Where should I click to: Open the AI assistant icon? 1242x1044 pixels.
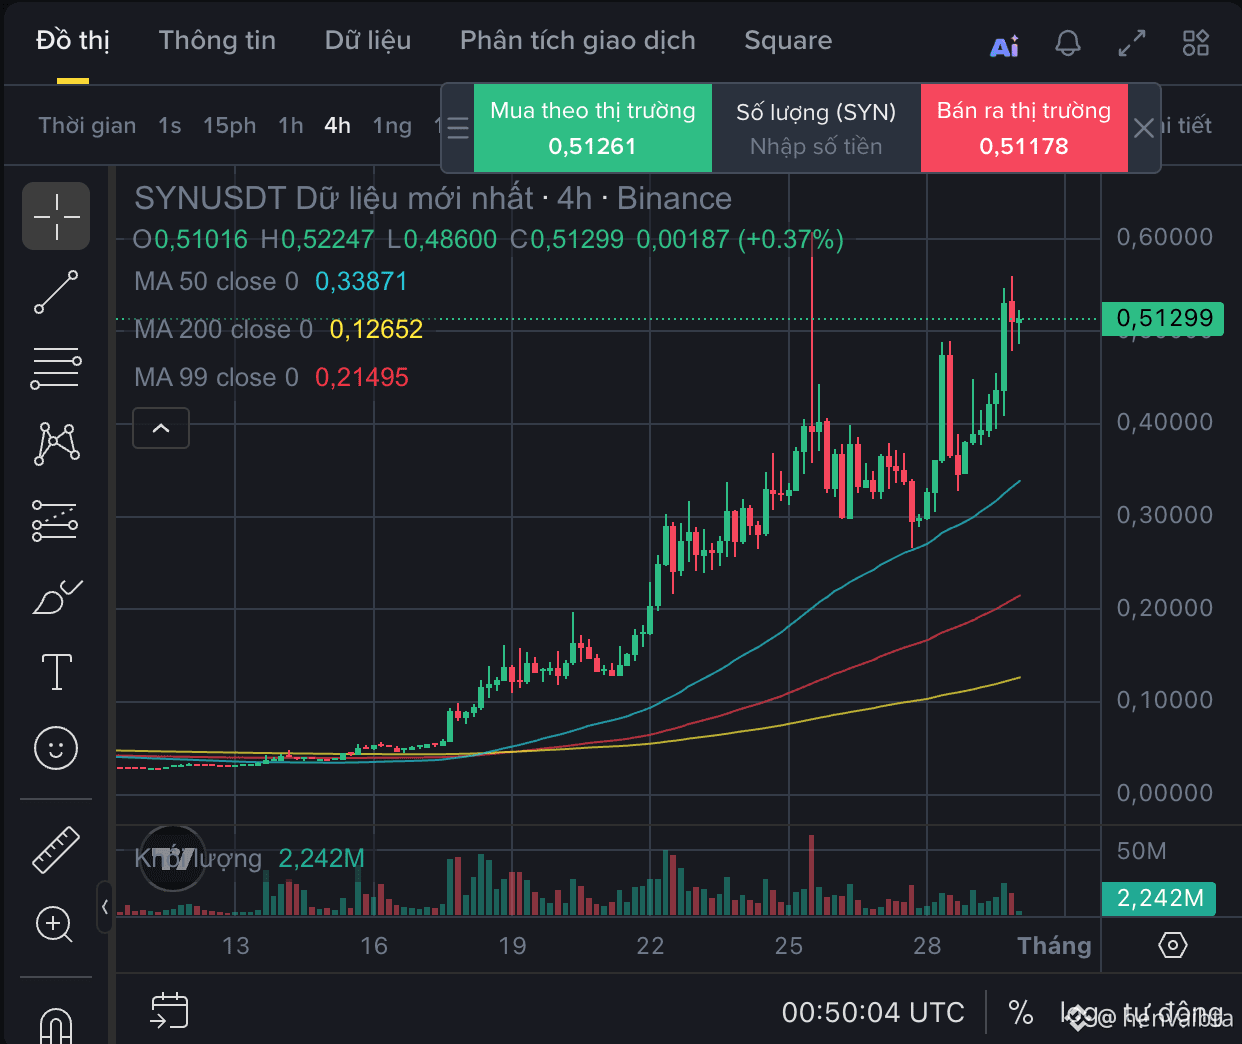(x=1004, y=46)
